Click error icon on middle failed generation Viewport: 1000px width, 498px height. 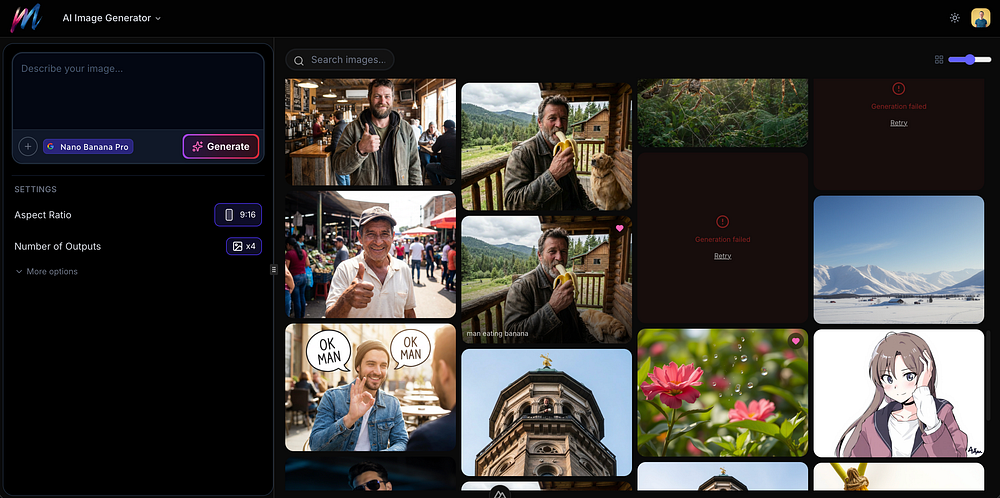pos(723,222)
